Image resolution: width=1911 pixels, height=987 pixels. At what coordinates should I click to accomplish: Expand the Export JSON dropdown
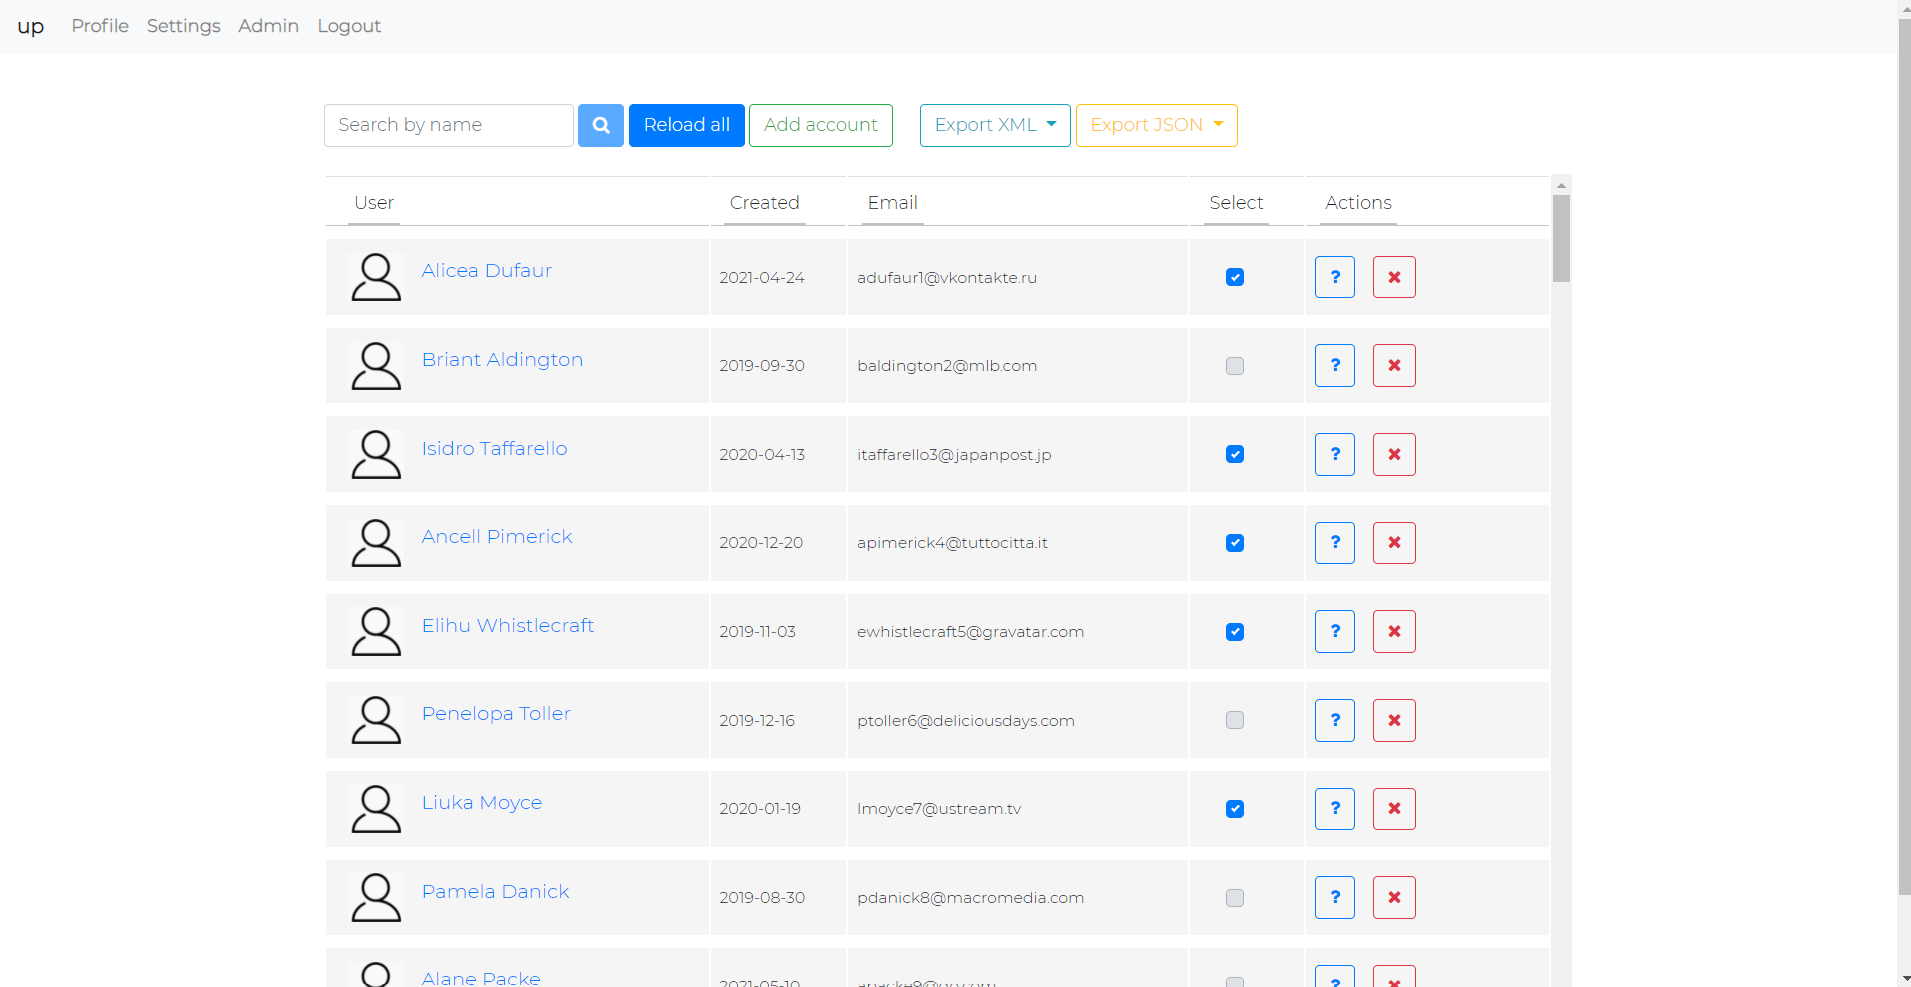click(x=1157, y=125)
